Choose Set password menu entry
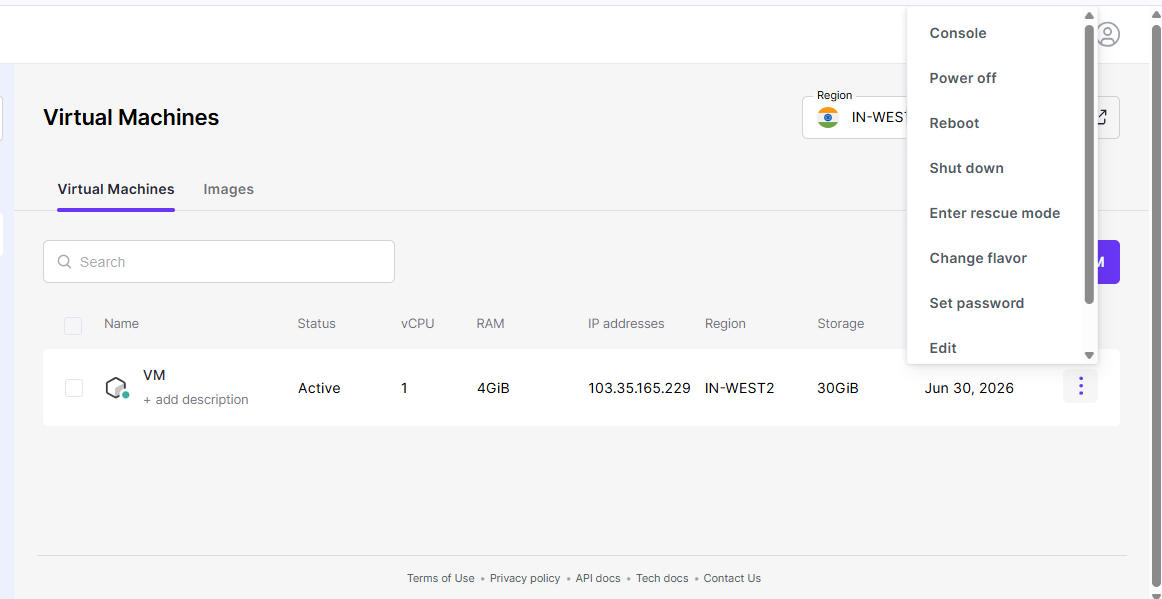 click(977, 303)
